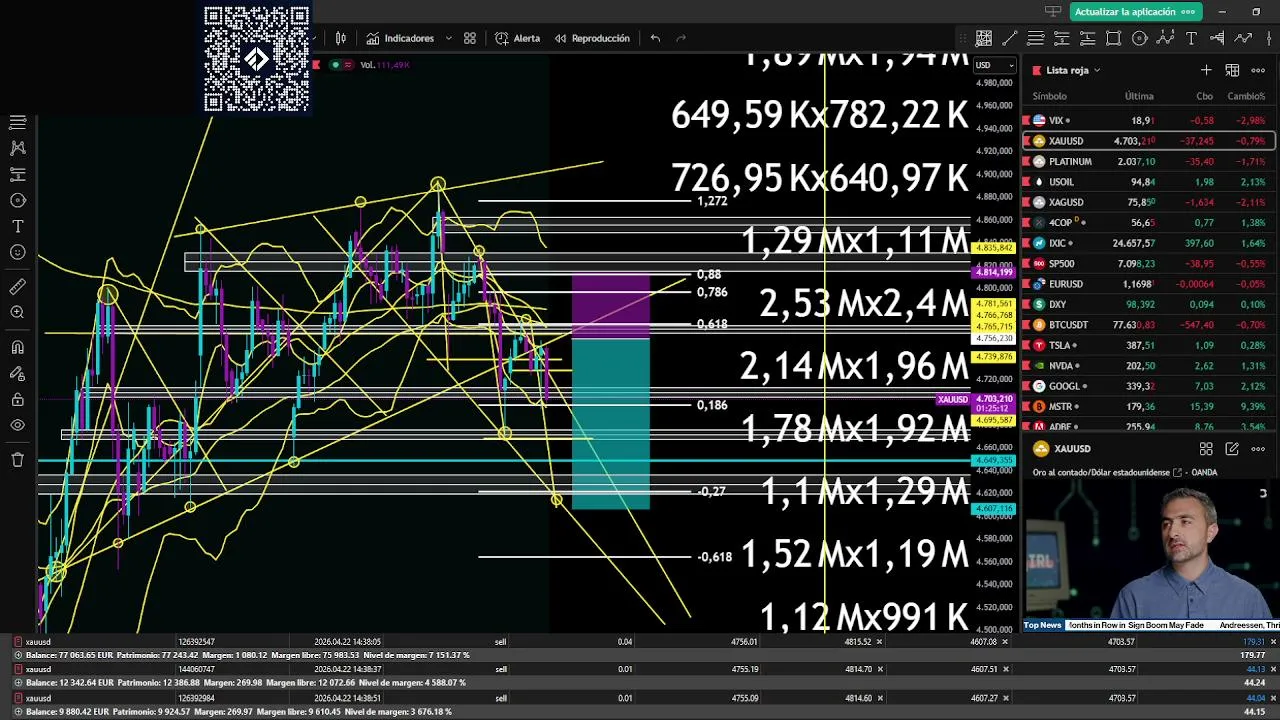Toggle magnet mode in left sidebar
1280x720 pixels.
click(17, 347)
